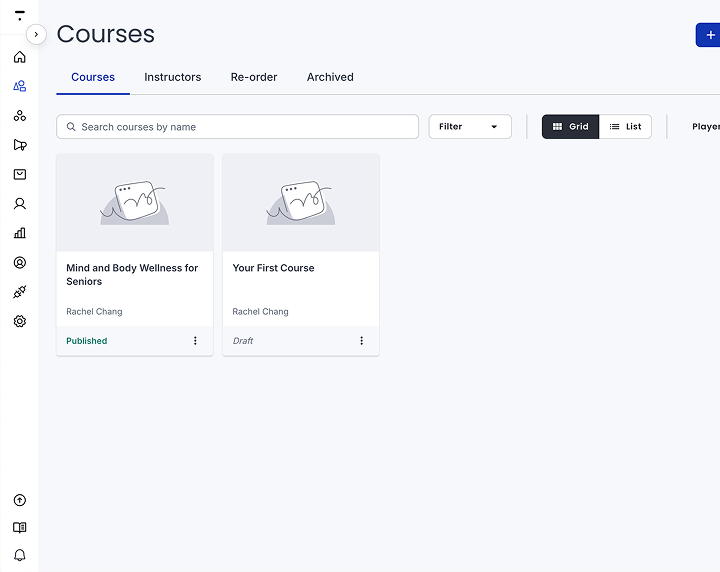The height and width of the screenshot is (572, 720).
Task: Open the bar chart analytics icon
Action: (19, 233)
